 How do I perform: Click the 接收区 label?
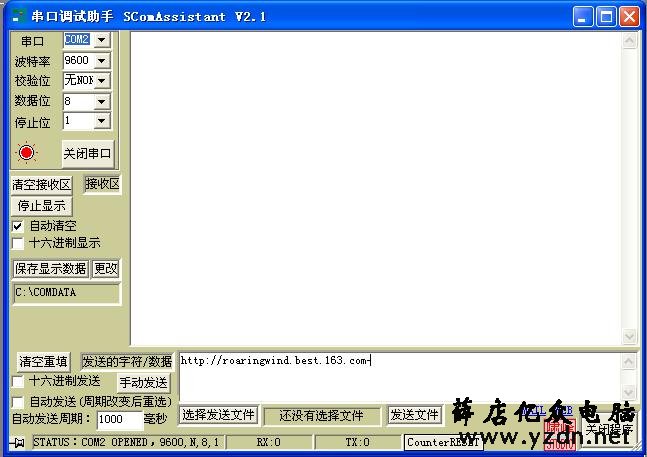(x=102, y=184)
